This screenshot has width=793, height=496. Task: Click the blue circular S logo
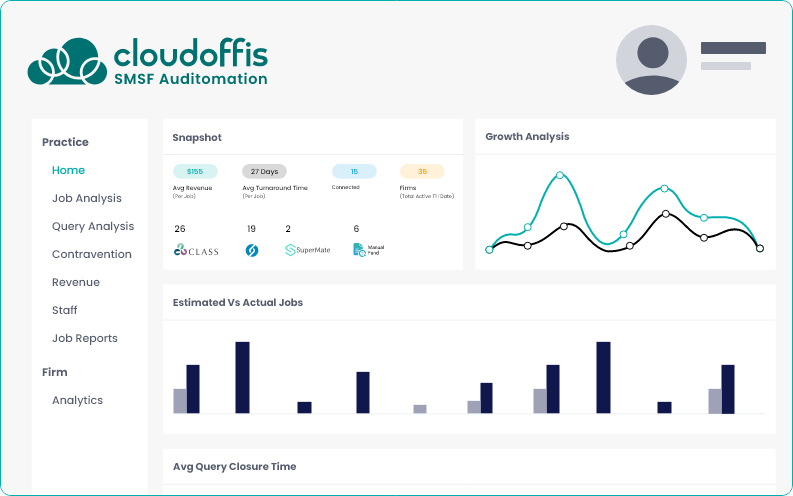(x=252, y=250)
